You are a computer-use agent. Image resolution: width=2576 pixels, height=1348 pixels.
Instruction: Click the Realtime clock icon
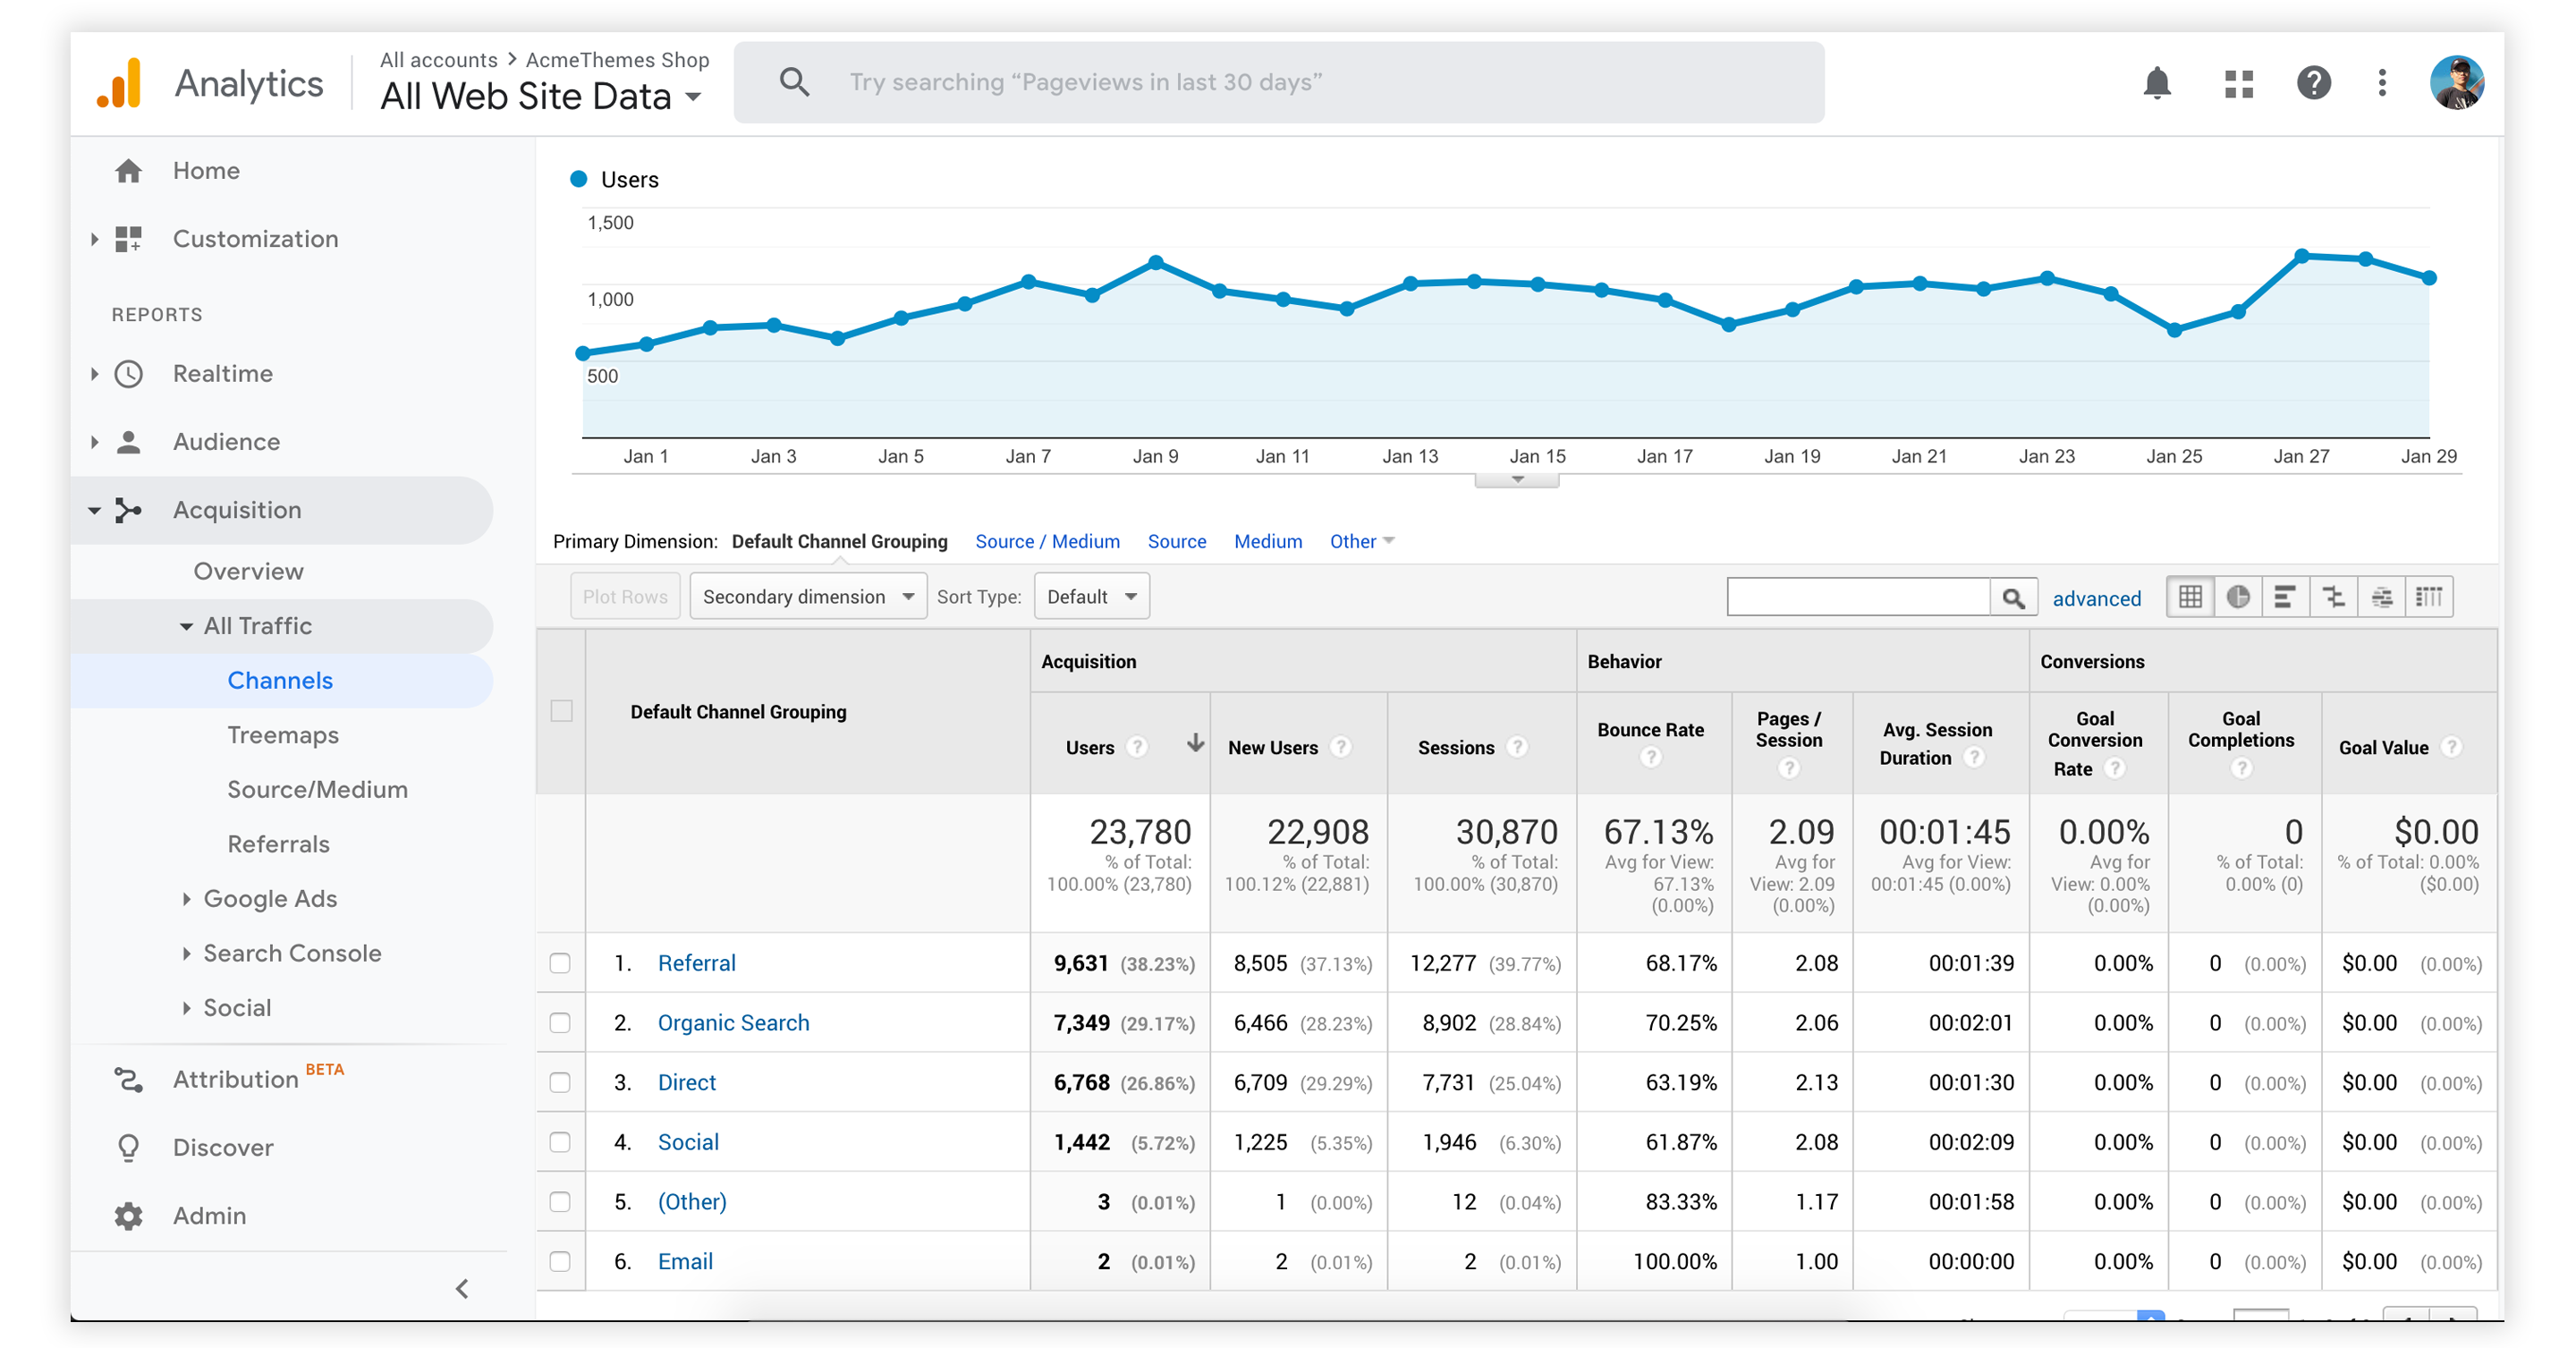[128, 374]
